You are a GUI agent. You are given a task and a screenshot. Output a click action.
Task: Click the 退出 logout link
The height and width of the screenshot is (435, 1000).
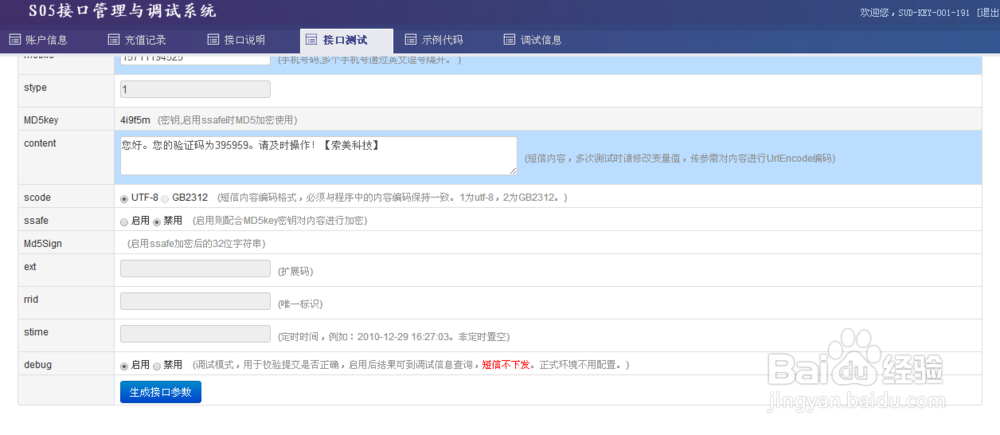click(990, 13)
